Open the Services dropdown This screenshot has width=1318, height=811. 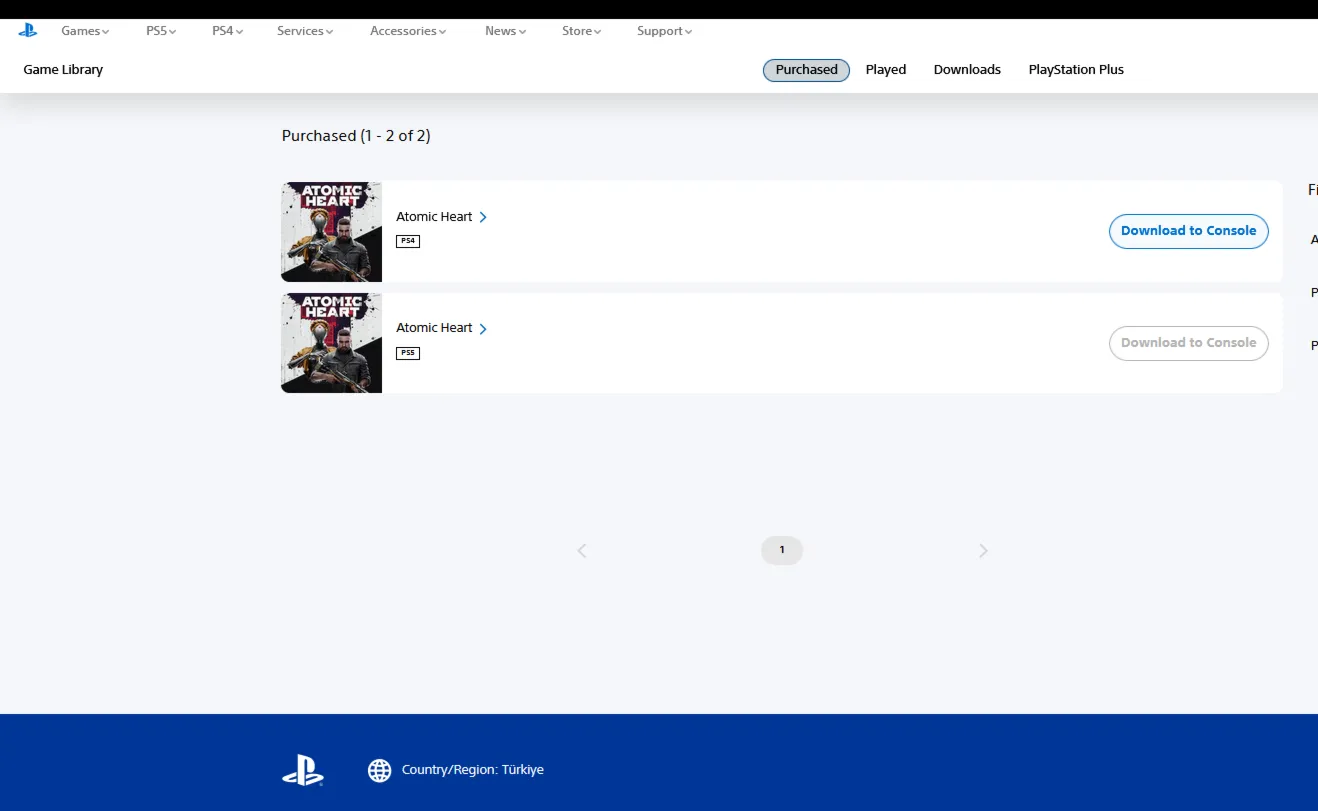tap(305, 31)
